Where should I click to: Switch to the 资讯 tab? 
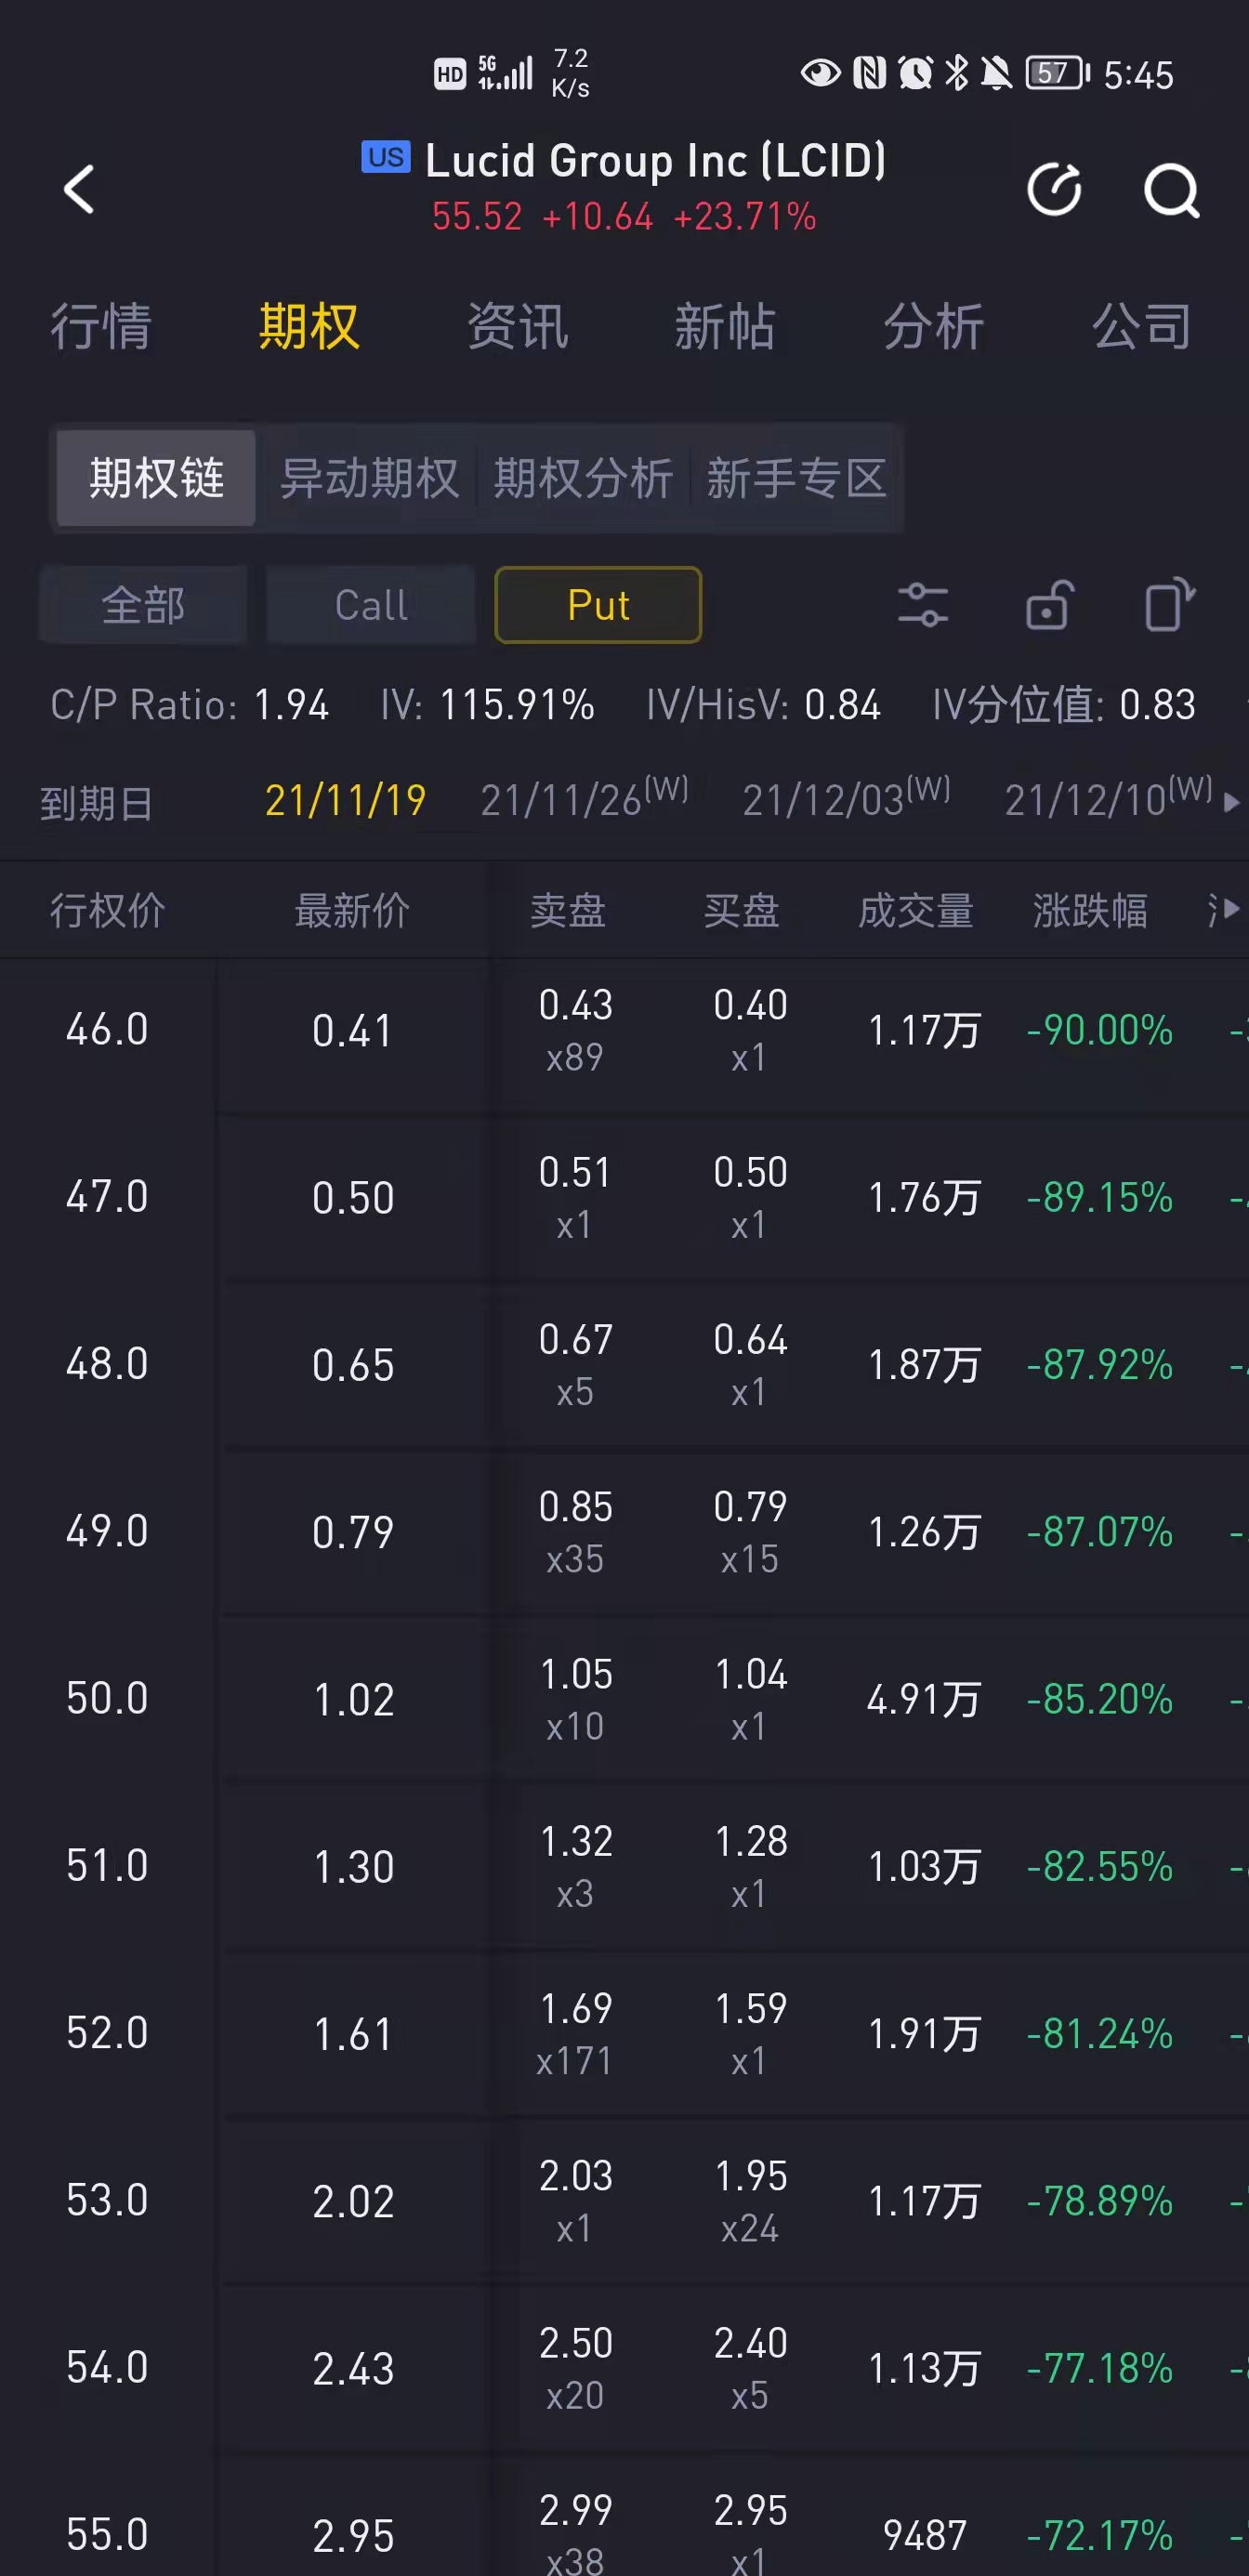pyautogui.click(x=518, y=326)
